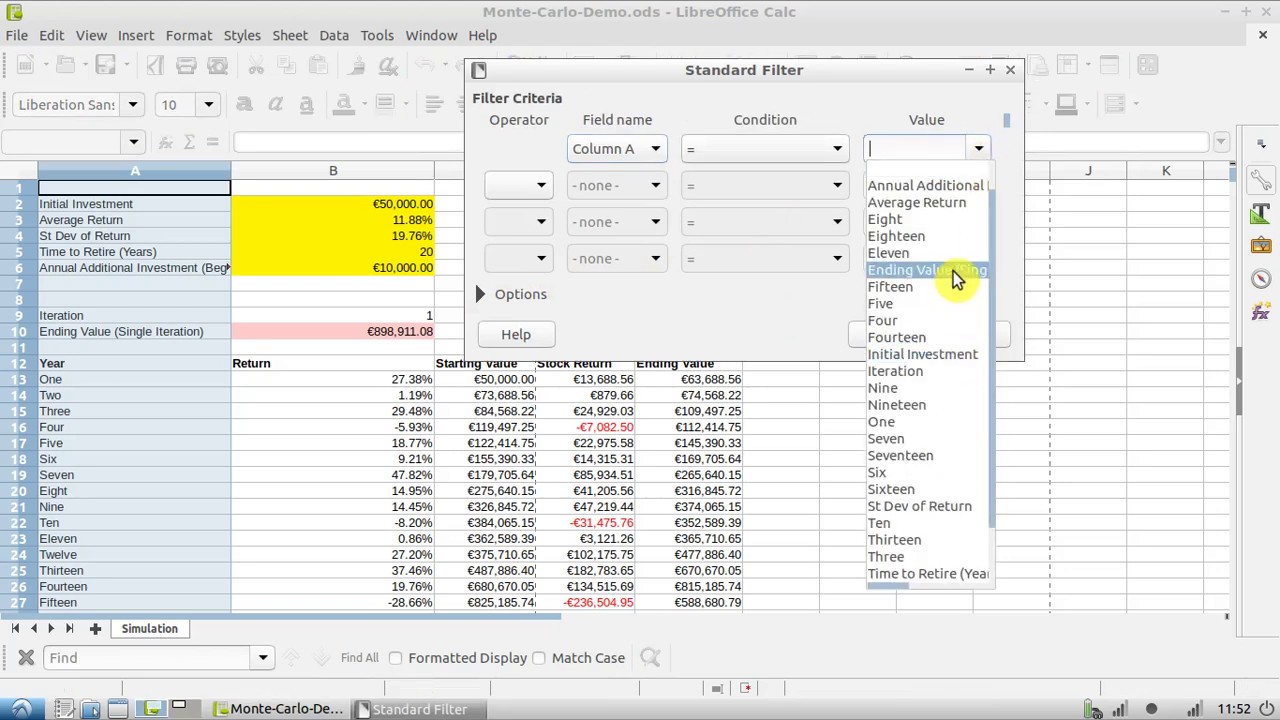Expand the Options section in filter dialog
This screenshot has height=720, width=1280.
512,294
